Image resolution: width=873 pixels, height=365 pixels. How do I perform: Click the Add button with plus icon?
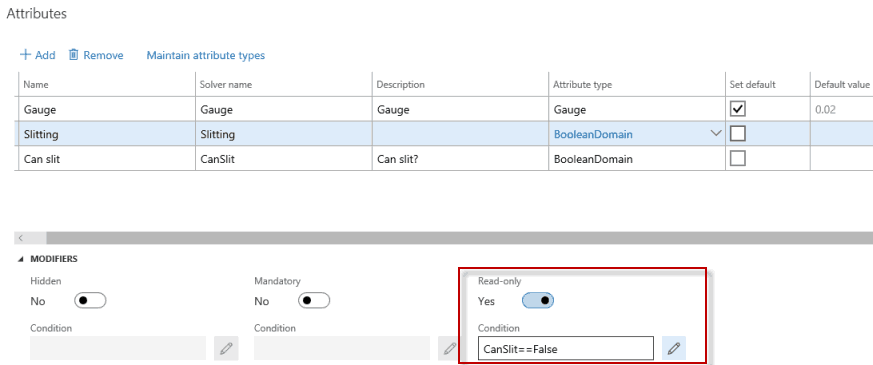pos(37,55)
